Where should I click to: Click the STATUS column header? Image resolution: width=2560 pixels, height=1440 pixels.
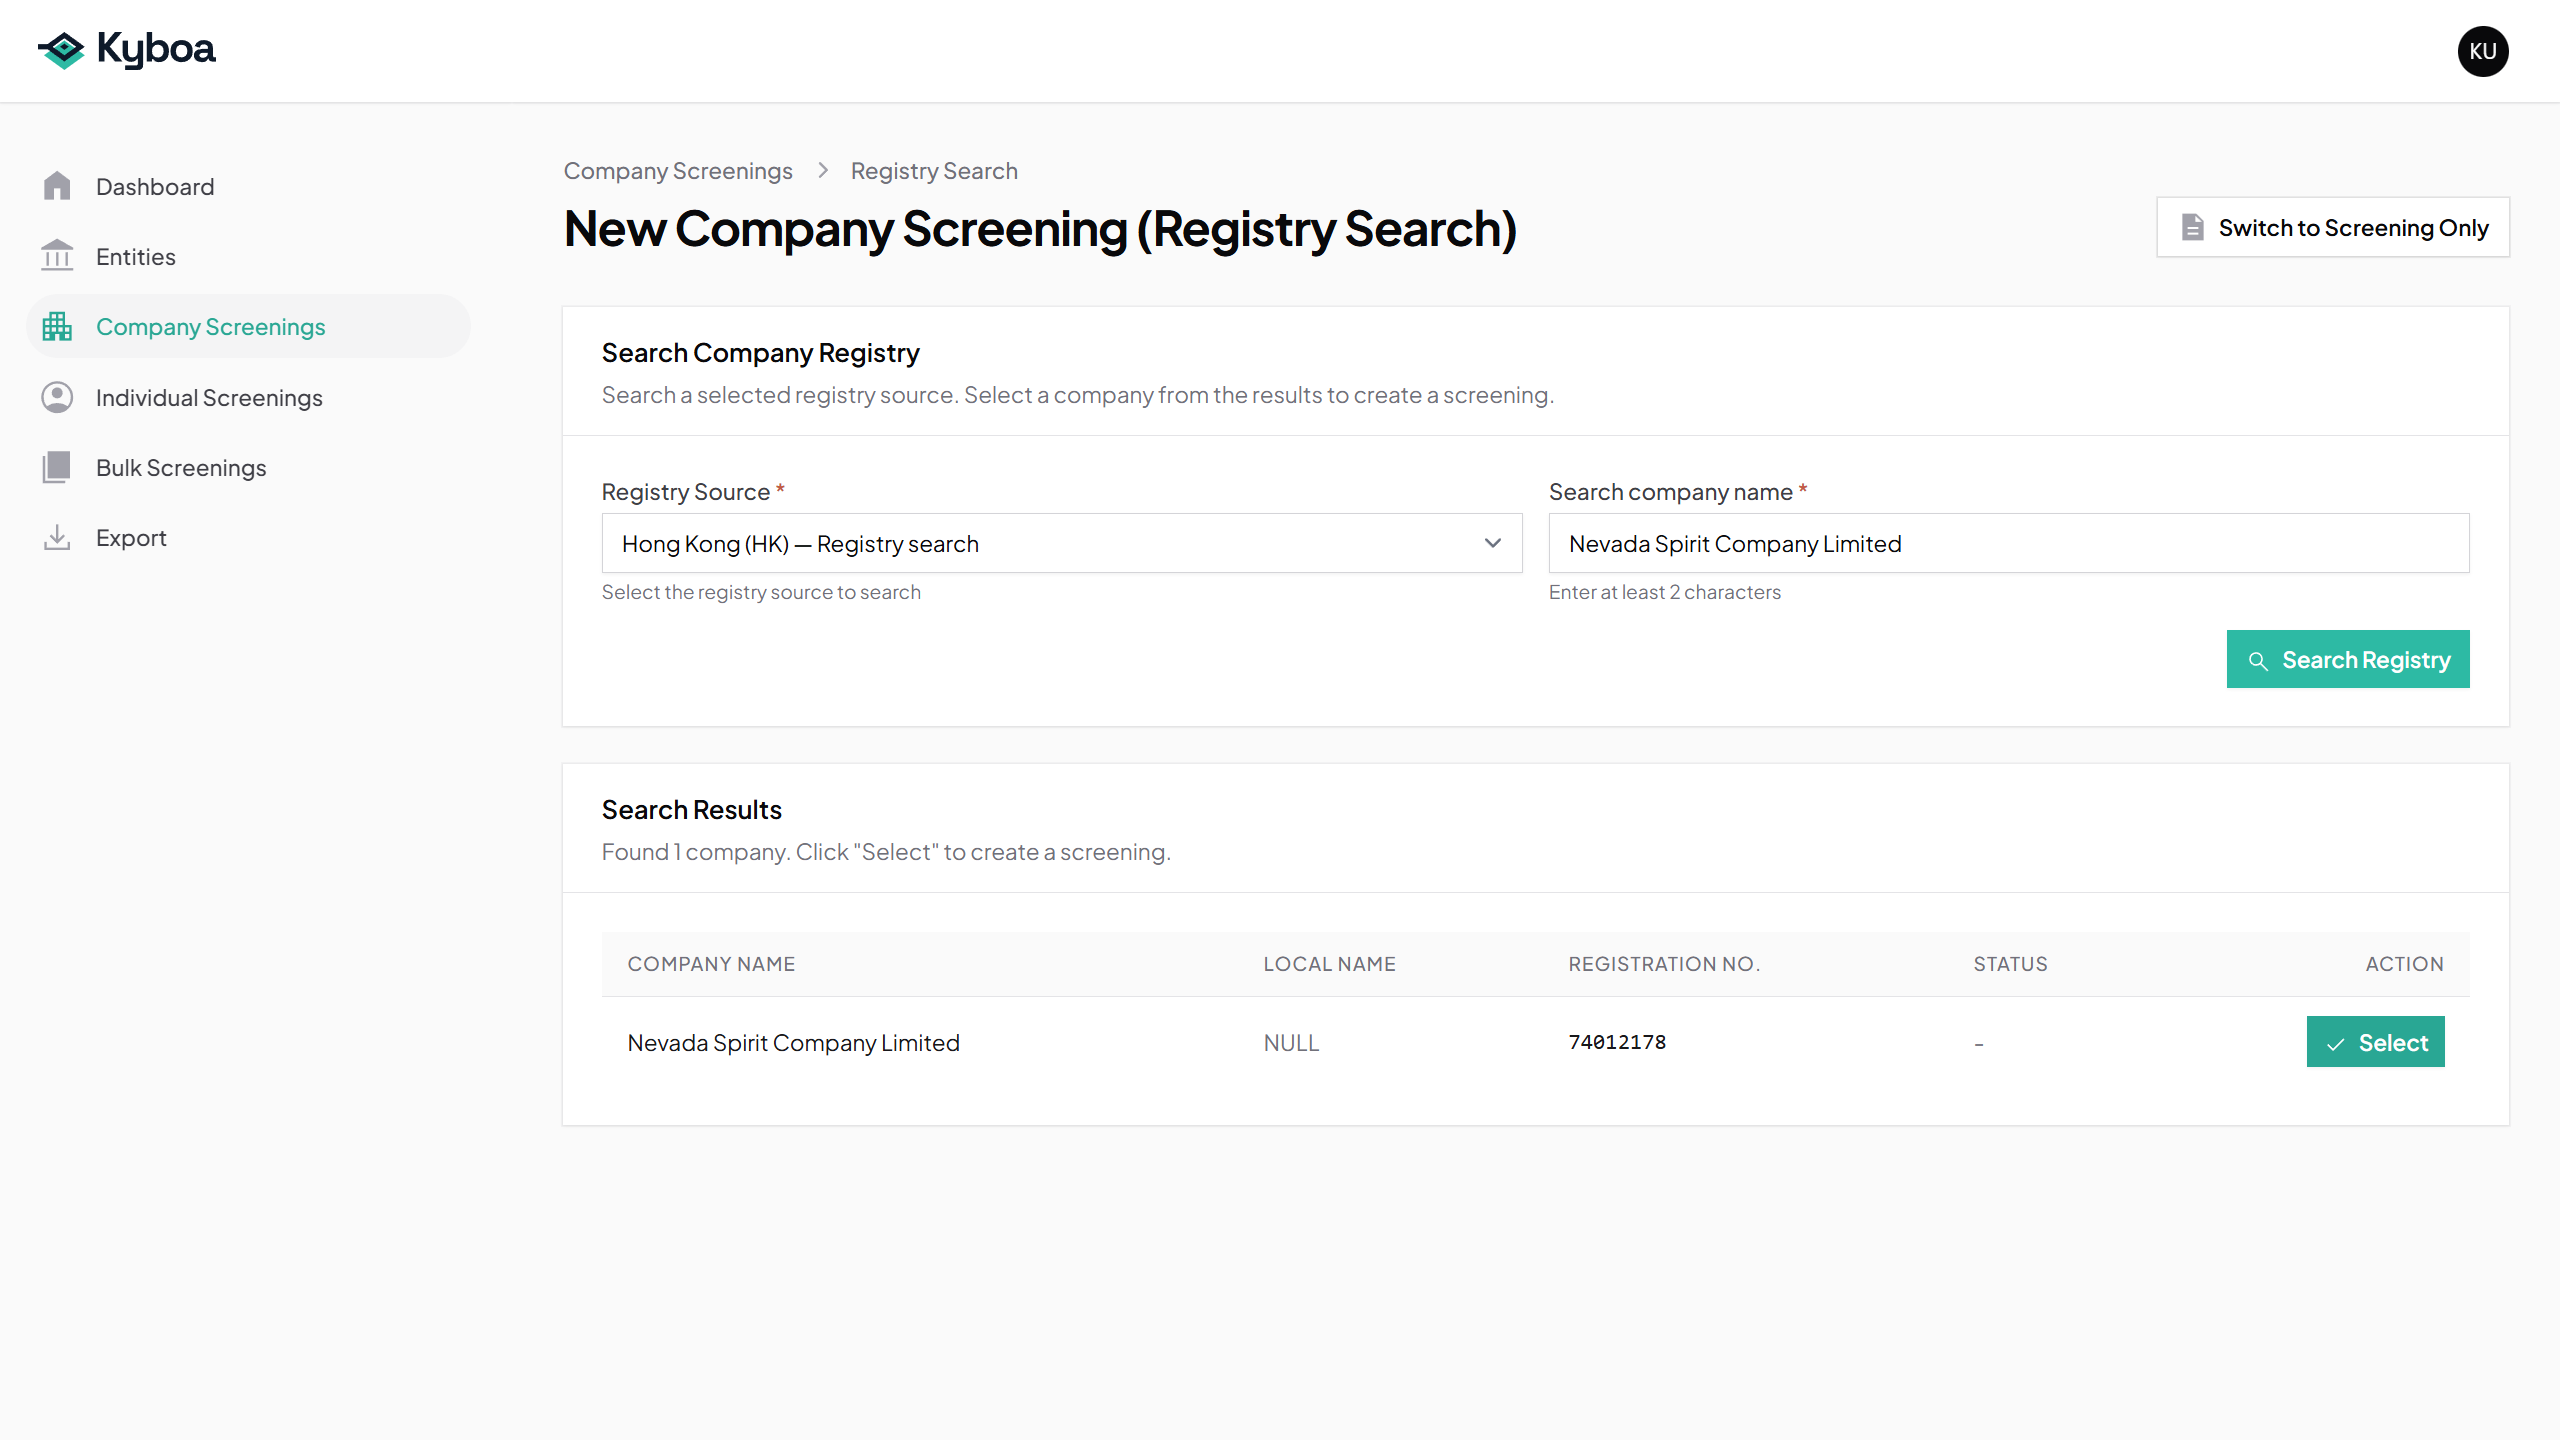(x=2010, y=964)
